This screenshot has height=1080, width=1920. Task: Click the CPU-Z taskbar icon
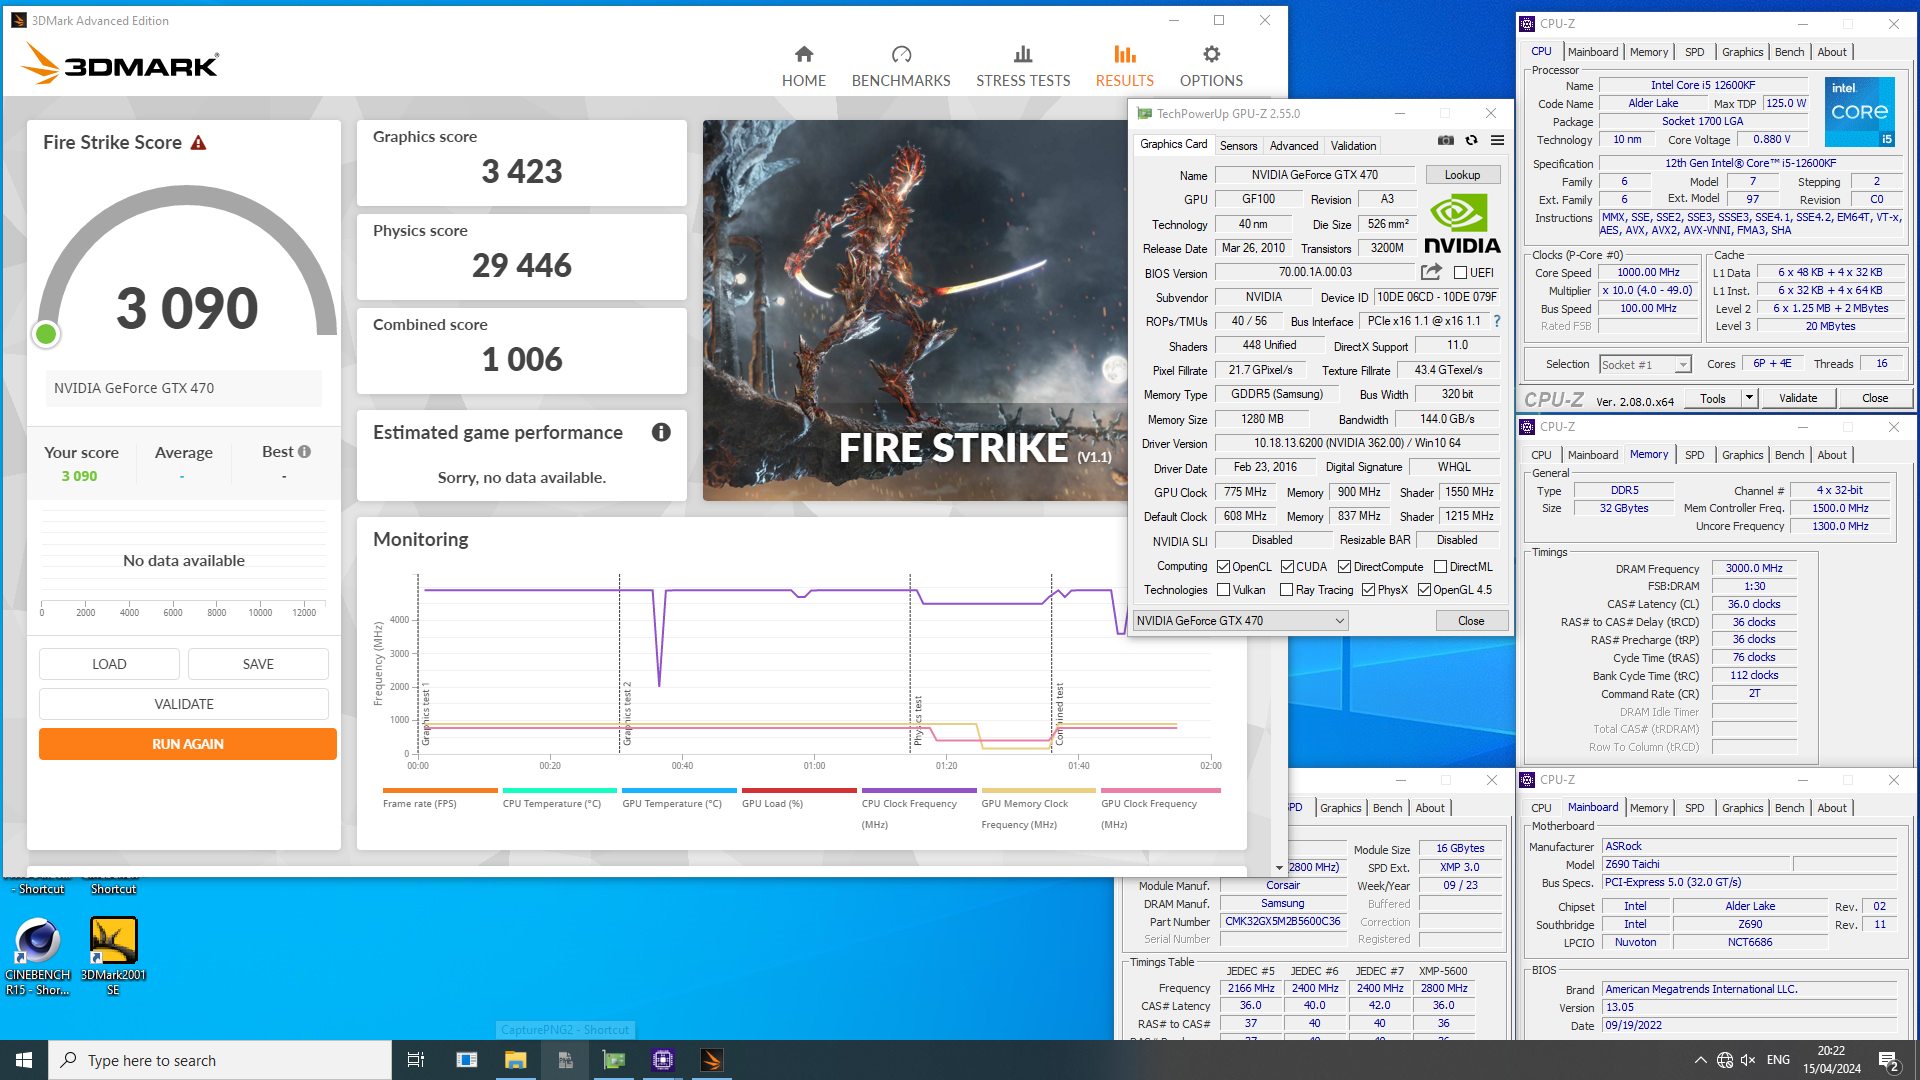point(663,1060)
